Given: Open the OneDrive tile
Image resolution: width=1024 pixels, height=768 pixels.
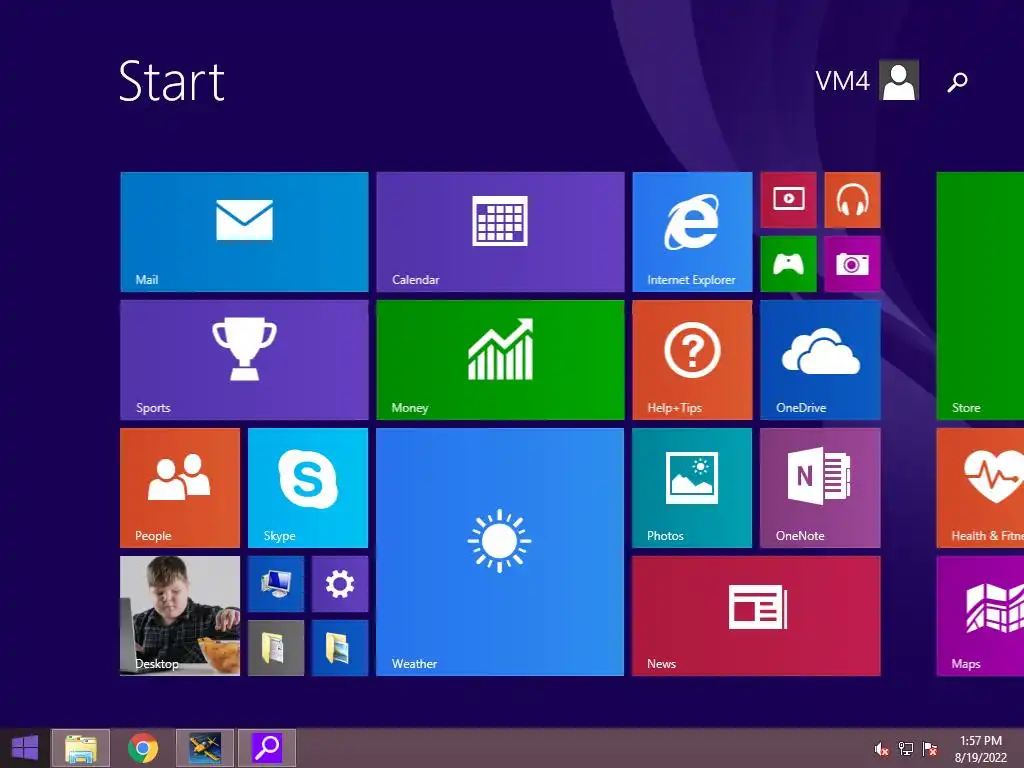Looking at the screenshot, I should coord(820,360).
